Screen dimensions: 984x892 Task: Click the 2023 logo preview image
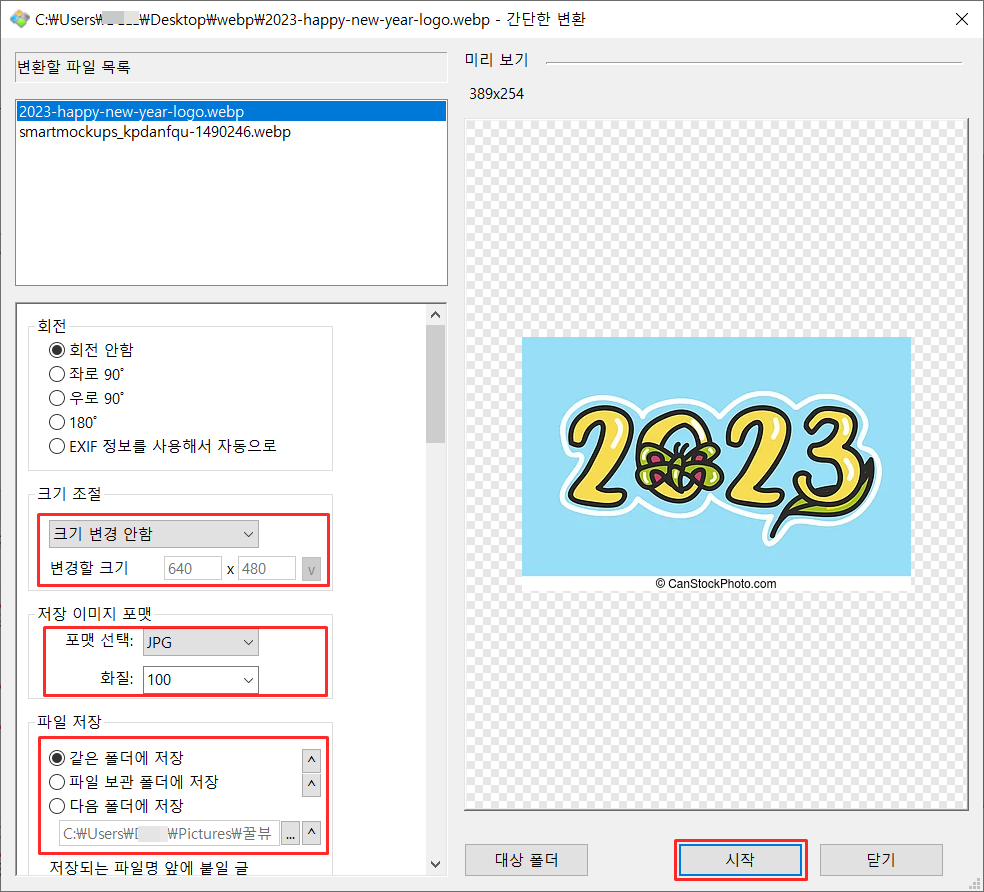(716, 465)
